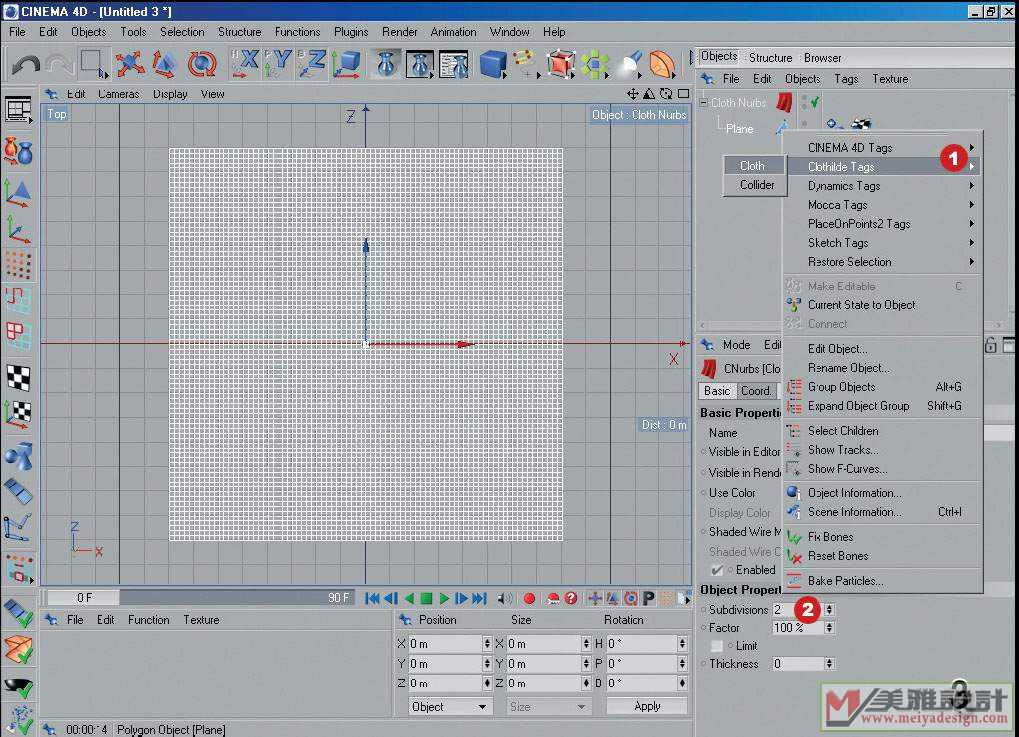
Task: Select the Scale tool icon
Action: pos(165,64)
